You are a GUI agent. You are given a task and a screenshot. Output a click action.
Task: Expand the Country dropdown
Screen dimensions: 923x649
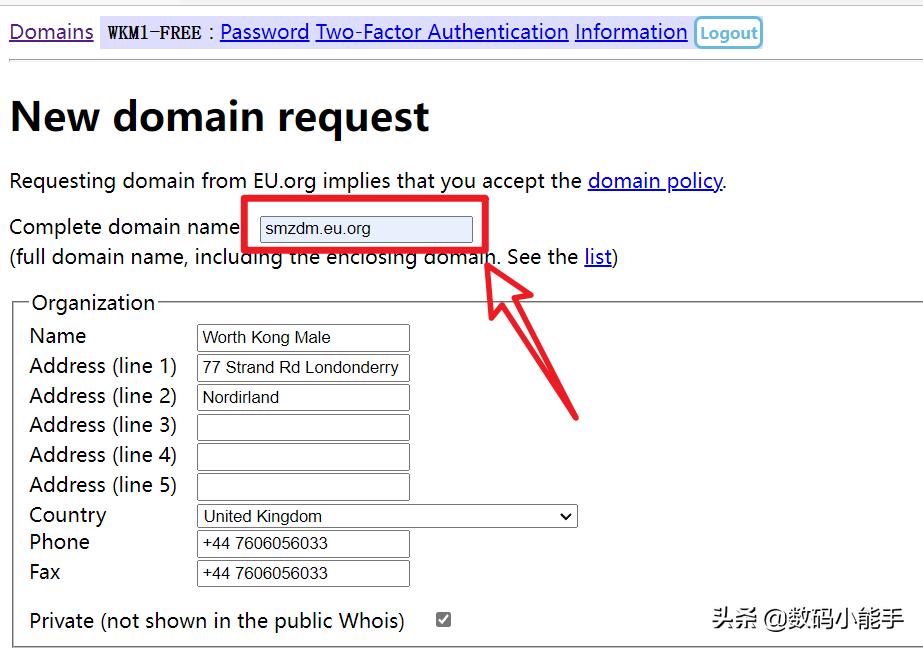(x=387, y=516)
